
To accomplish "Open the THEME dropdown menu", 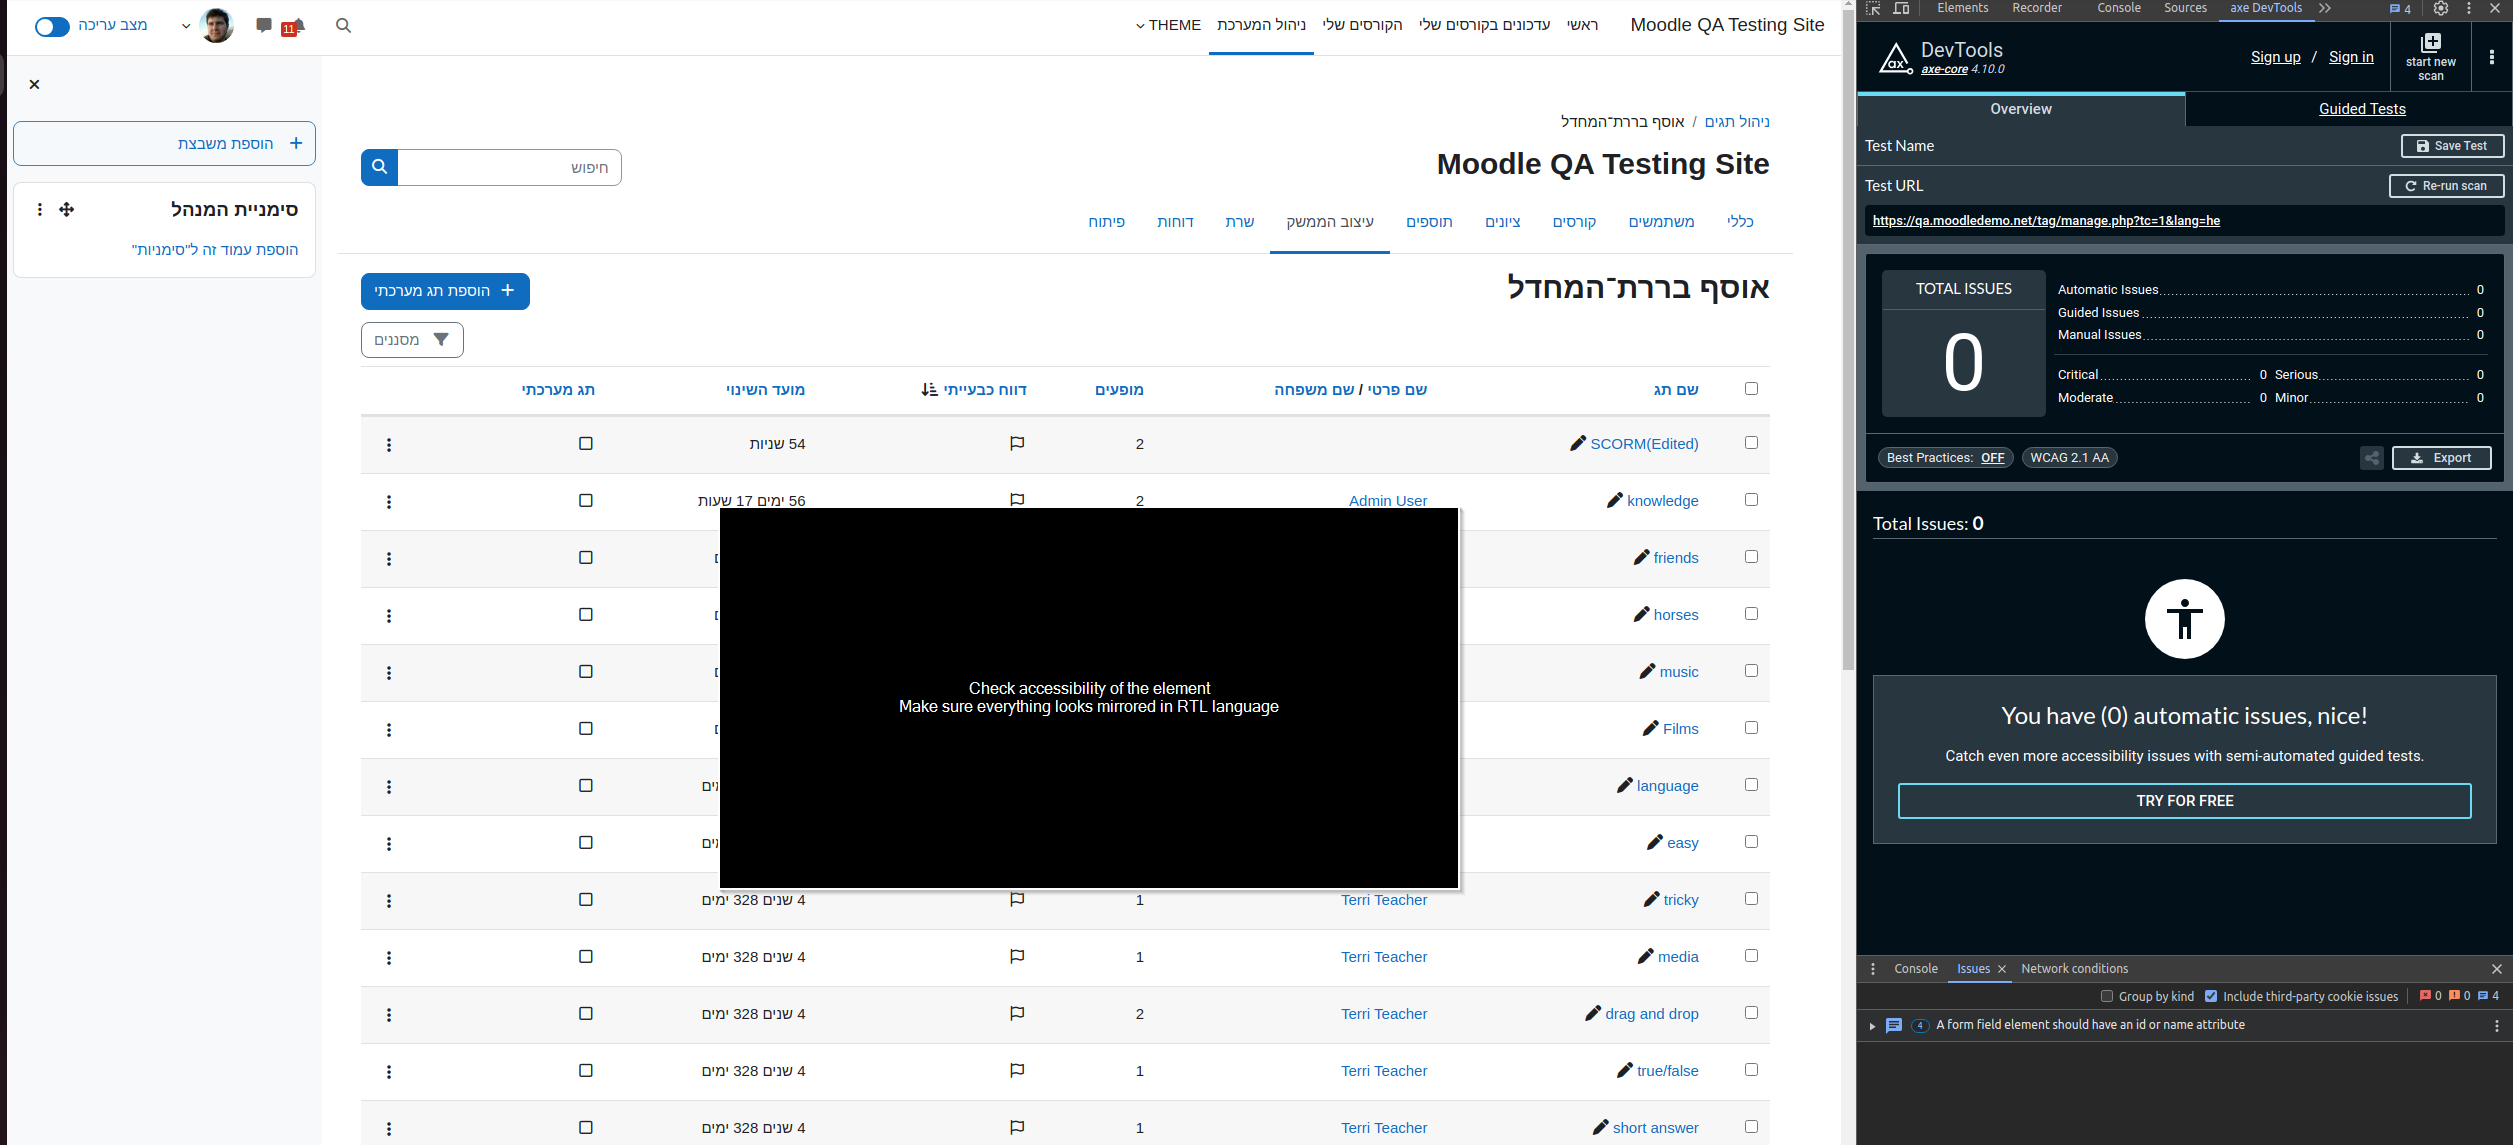I will [x=1168, y=25].
